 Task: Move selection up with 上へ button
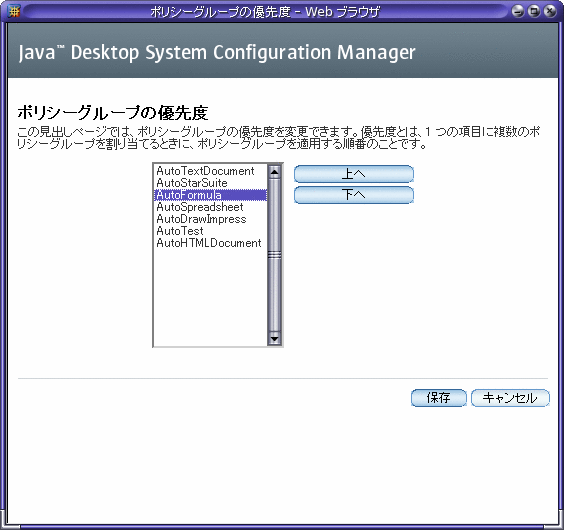click(x=354, y=174)
